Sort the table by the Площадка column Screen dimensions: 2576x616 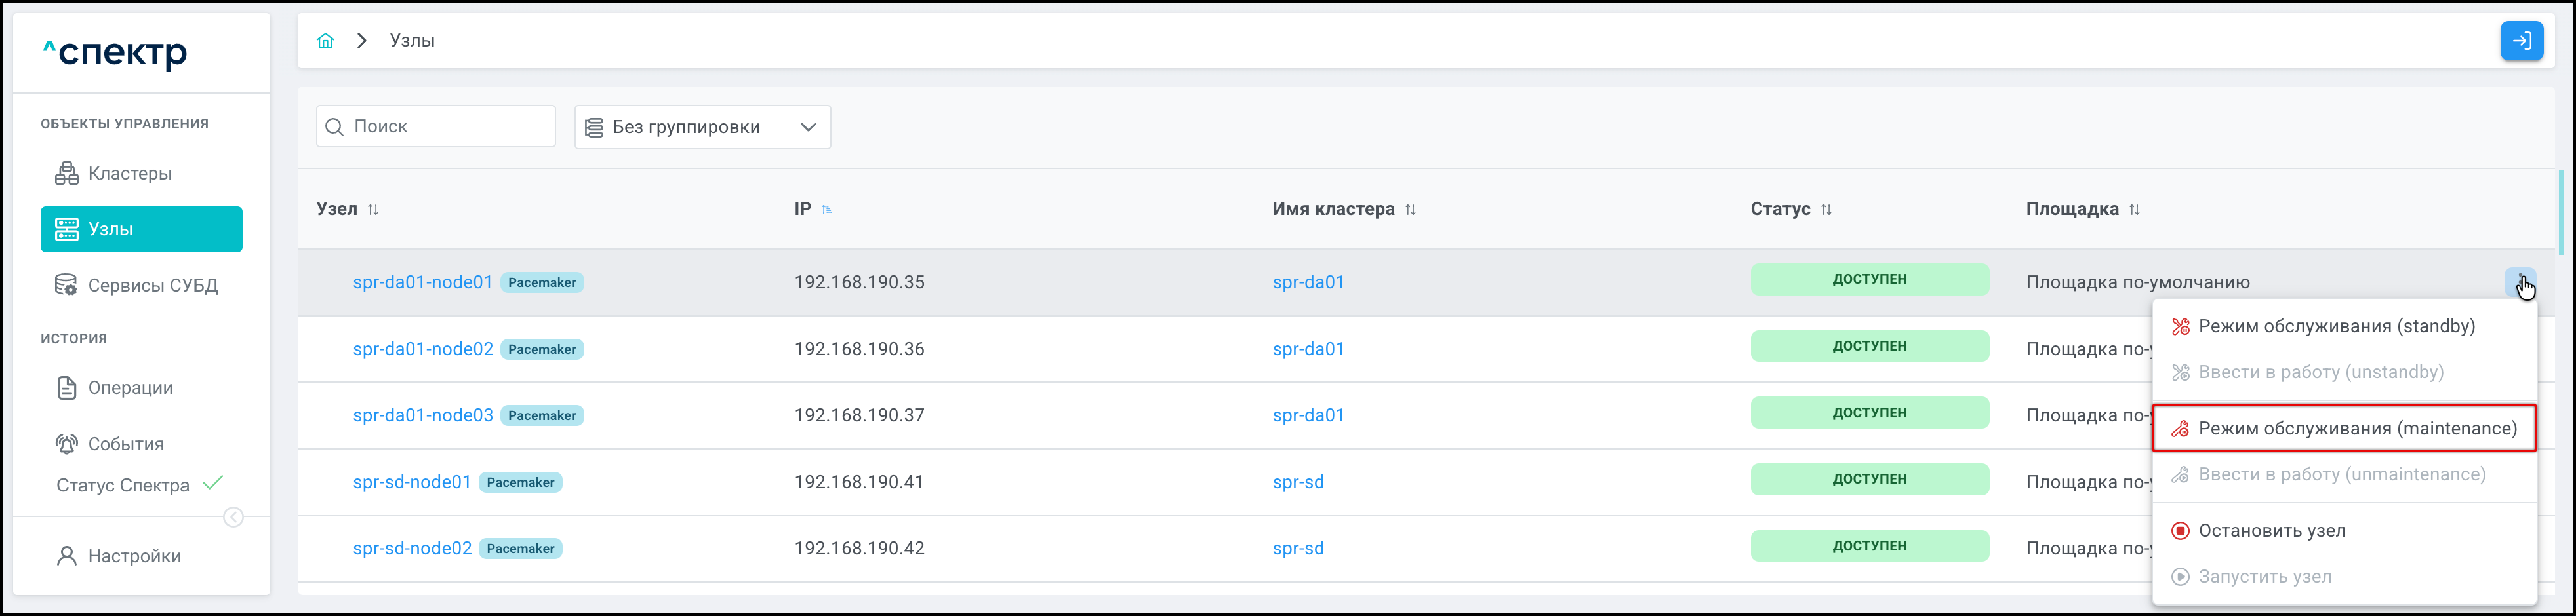2134,210
